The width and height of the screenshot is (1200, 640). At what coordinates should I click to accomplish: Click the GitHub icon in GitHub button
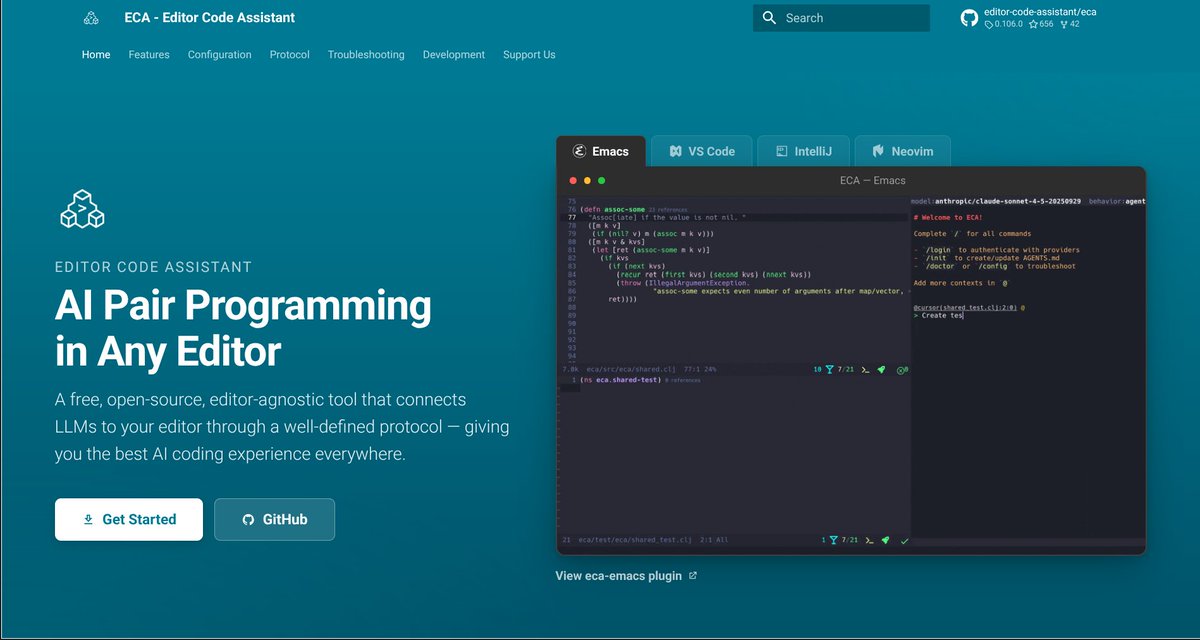[x=248, y=519]
